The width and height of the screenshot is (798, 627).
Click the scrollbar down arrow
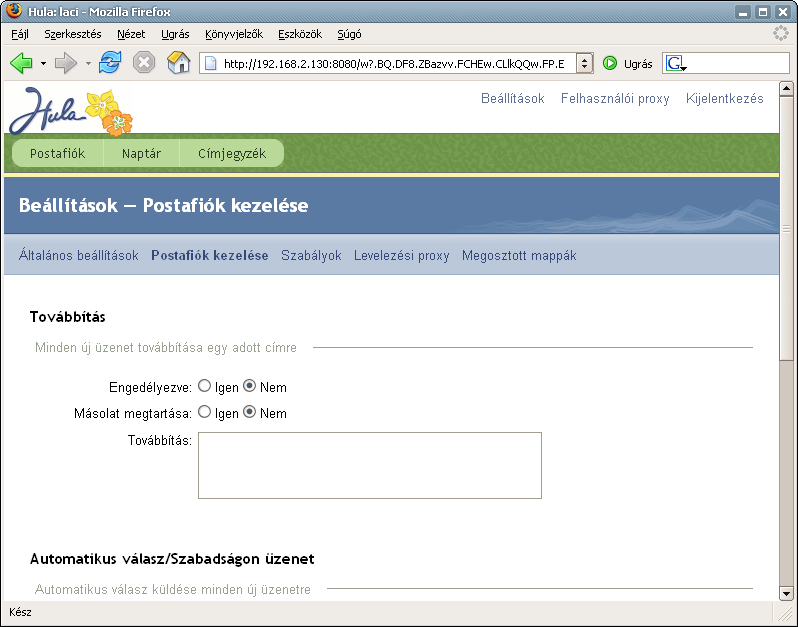click(x=786, y=593)
